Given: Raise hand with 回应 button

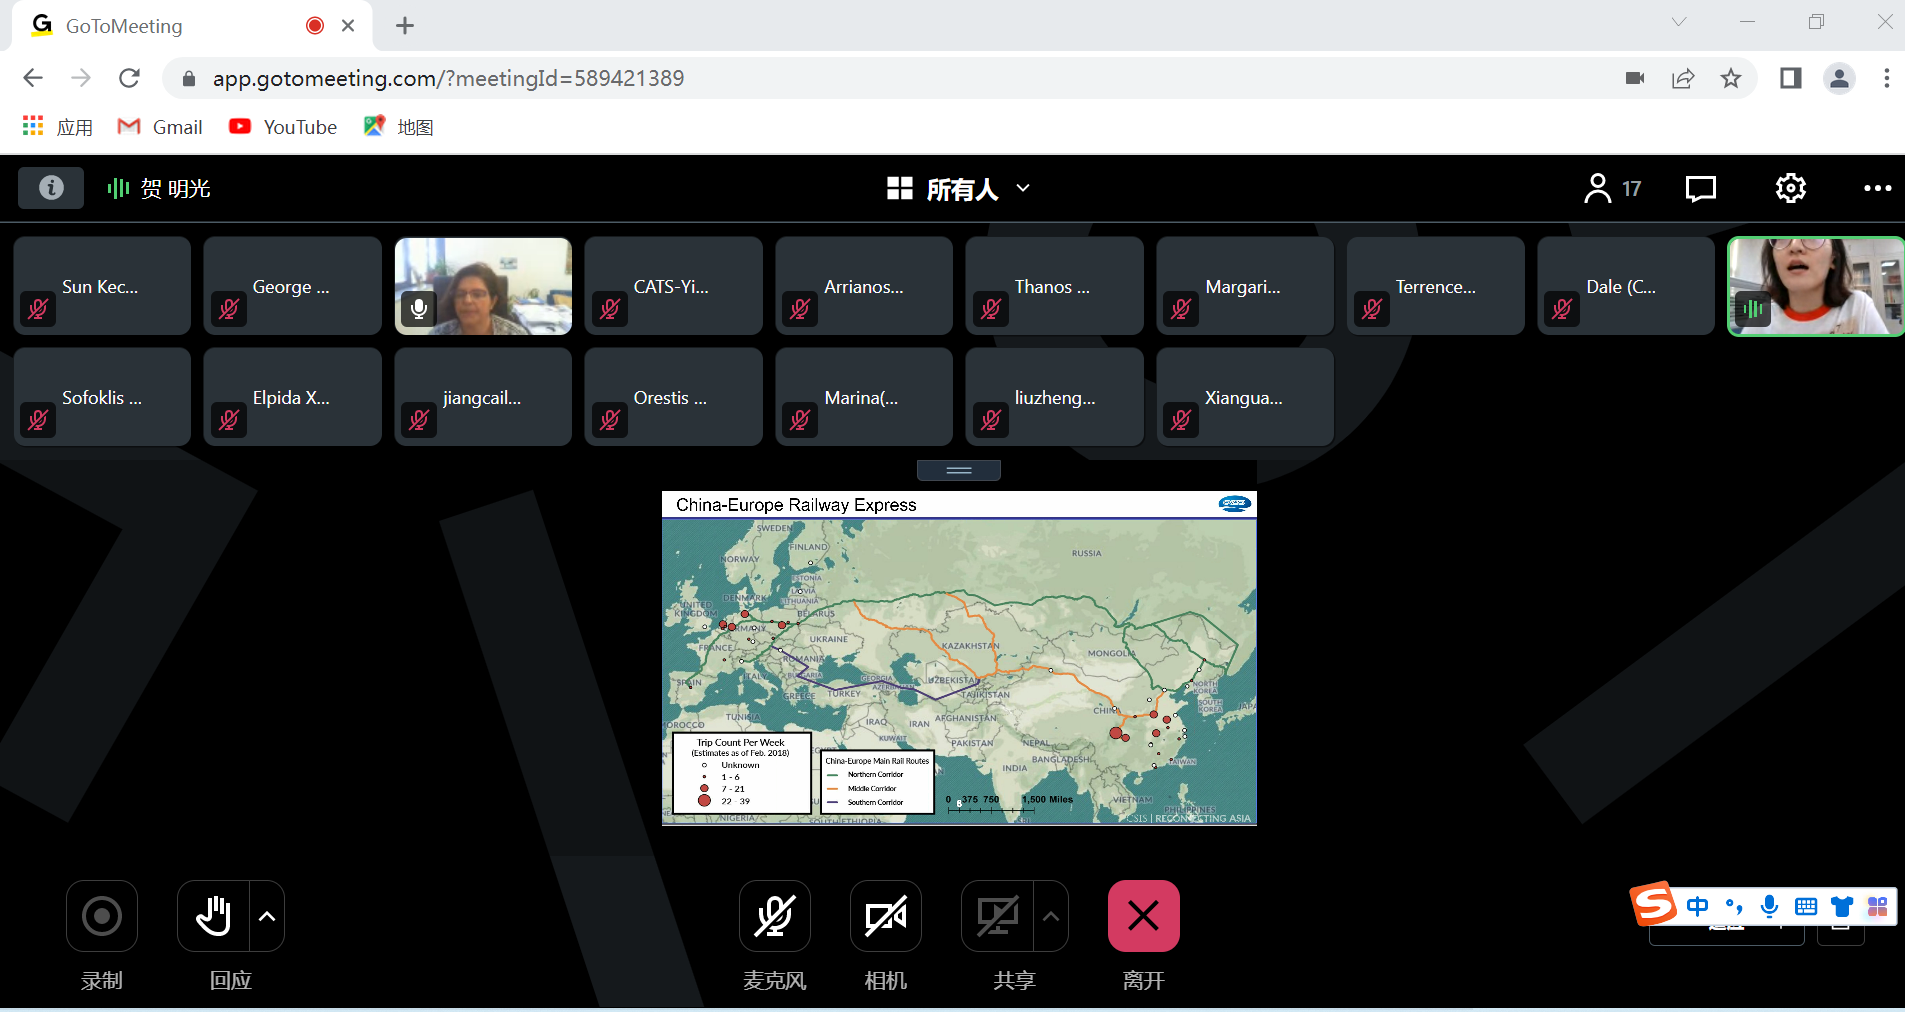Looking at the screenshot, I should [213, 916].
